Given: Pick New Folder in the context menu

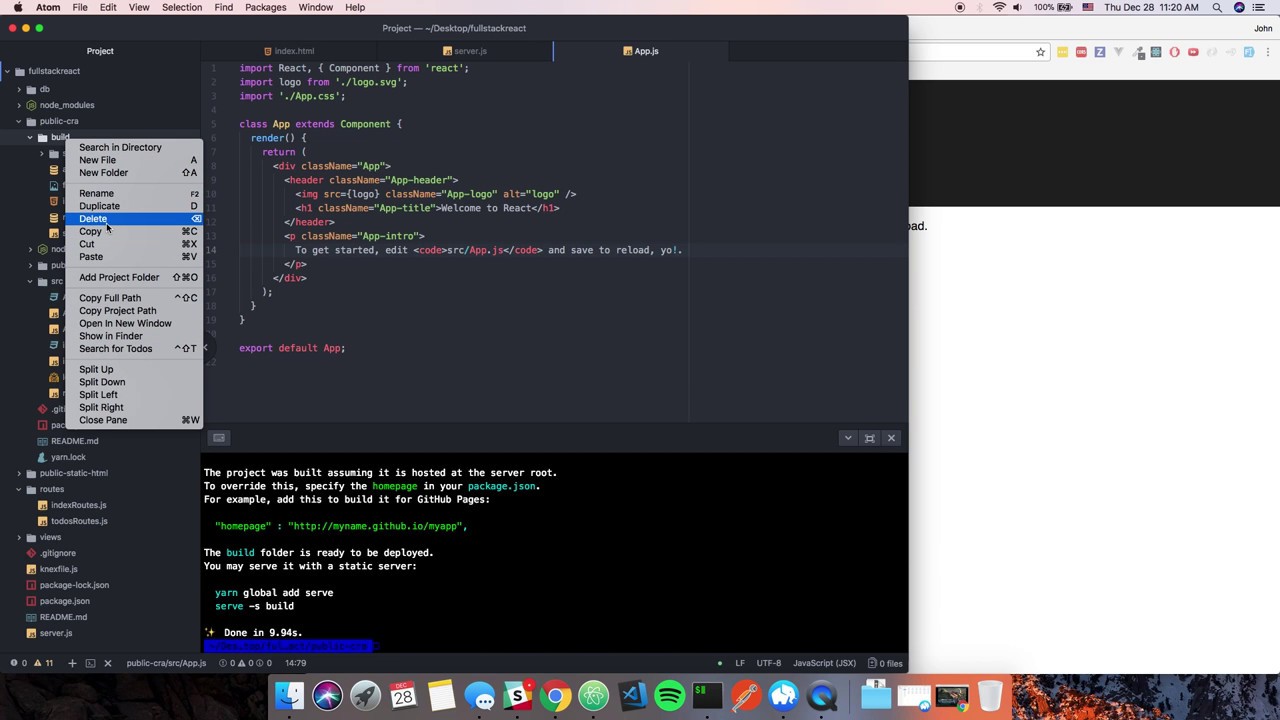Looking at the screenshot, I should [134, 173].
